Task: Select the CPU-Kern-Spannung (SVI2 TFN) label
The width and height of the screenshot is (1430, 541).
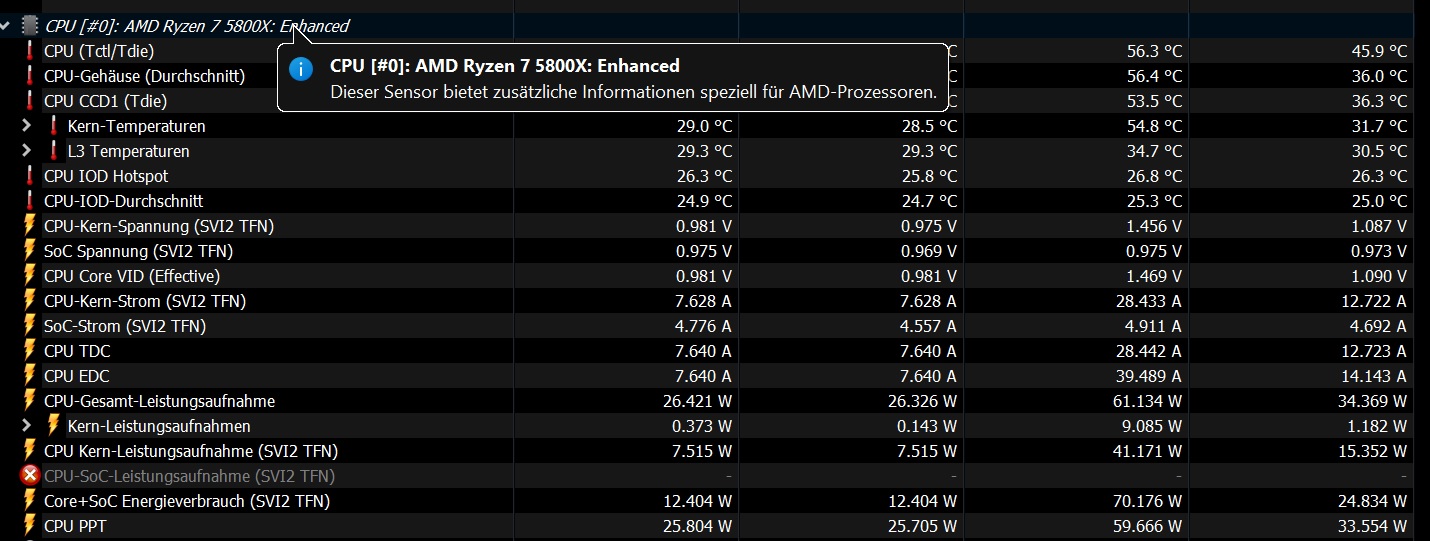Action: pyautogui.click(x=159, y=226)
